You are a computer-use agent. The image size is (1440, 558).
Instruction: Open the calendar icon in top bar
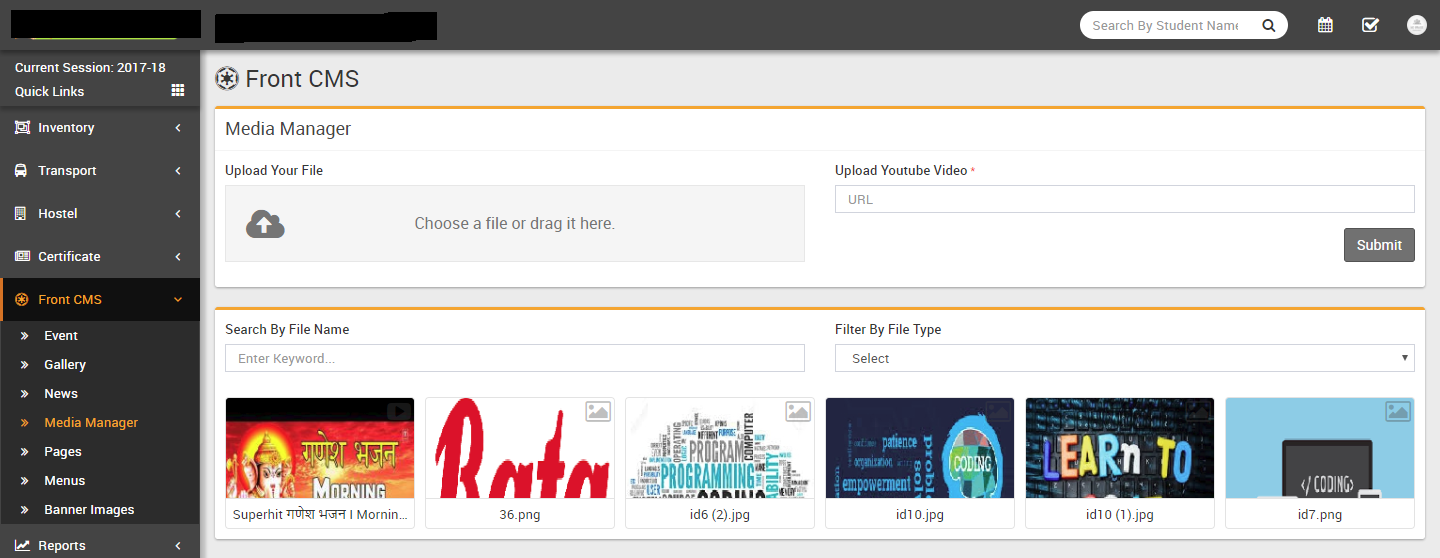coord(1325,25)
